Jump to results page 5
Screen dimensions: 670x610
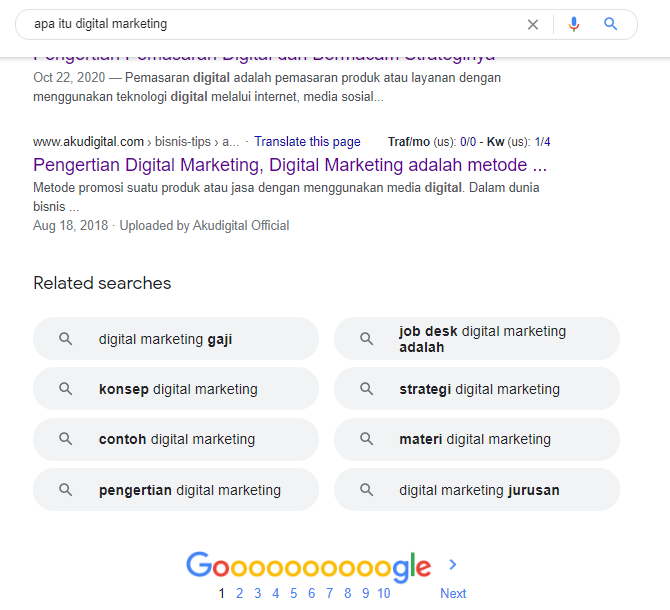[x=293, y=593]
